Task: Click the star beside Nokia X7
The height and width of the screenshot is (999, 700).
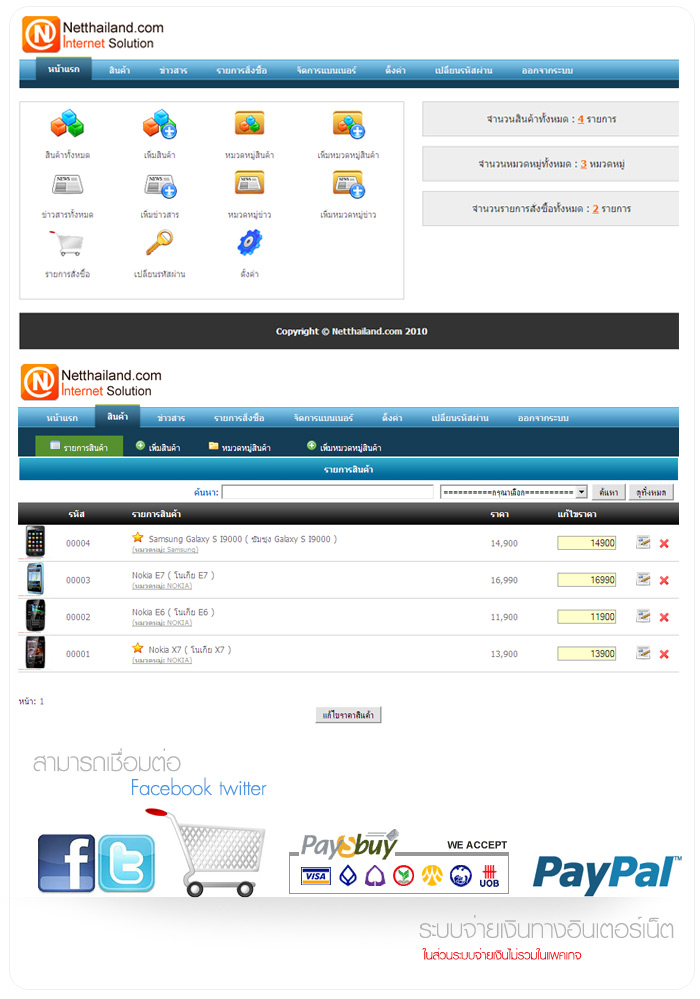Action: [138, 648]
